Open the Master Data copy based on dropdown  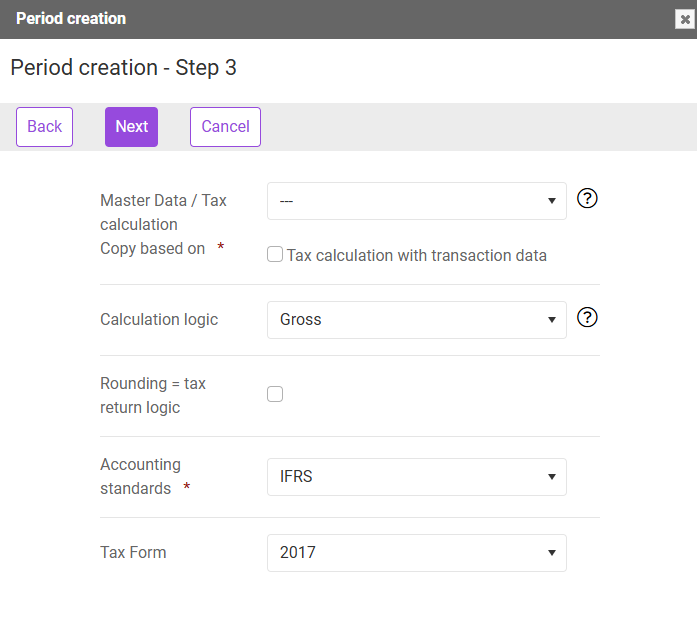(417, 201)
